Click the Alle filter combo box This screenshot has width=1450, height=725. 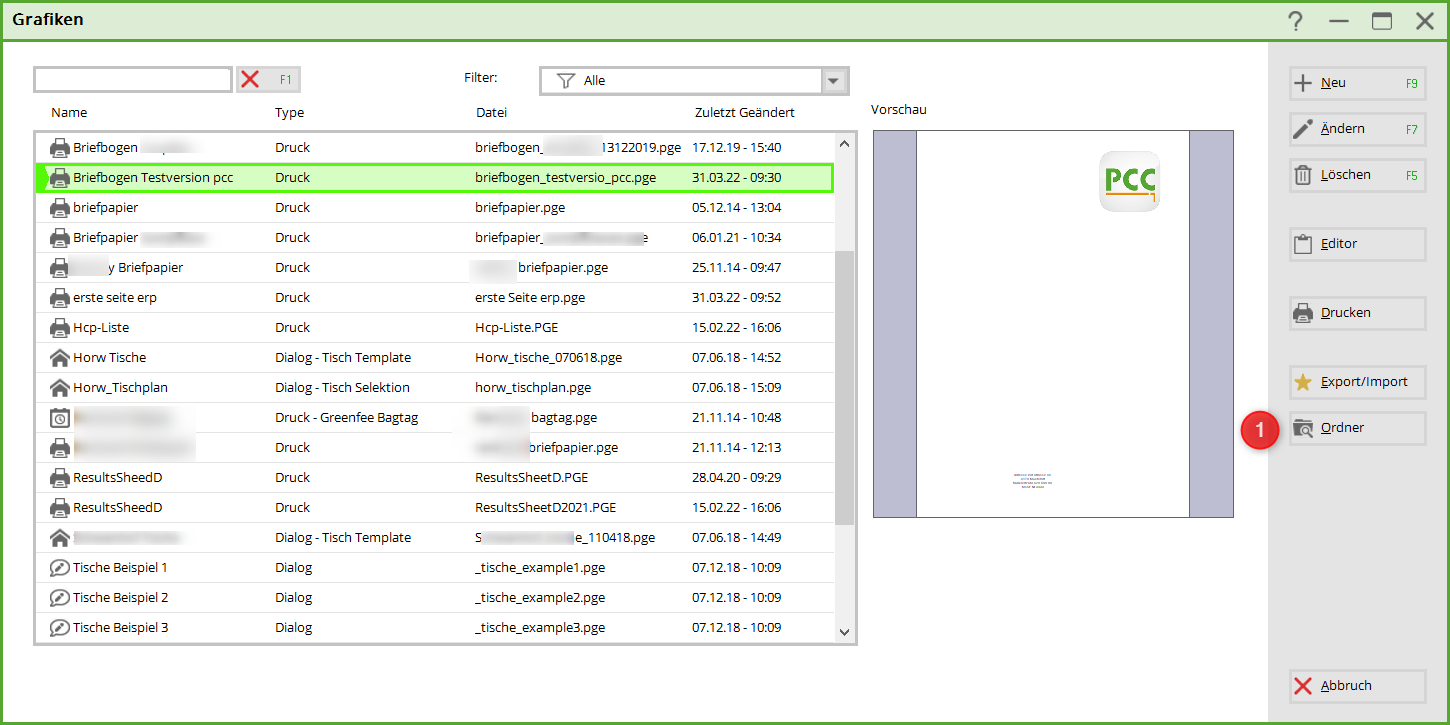(682, 81)
